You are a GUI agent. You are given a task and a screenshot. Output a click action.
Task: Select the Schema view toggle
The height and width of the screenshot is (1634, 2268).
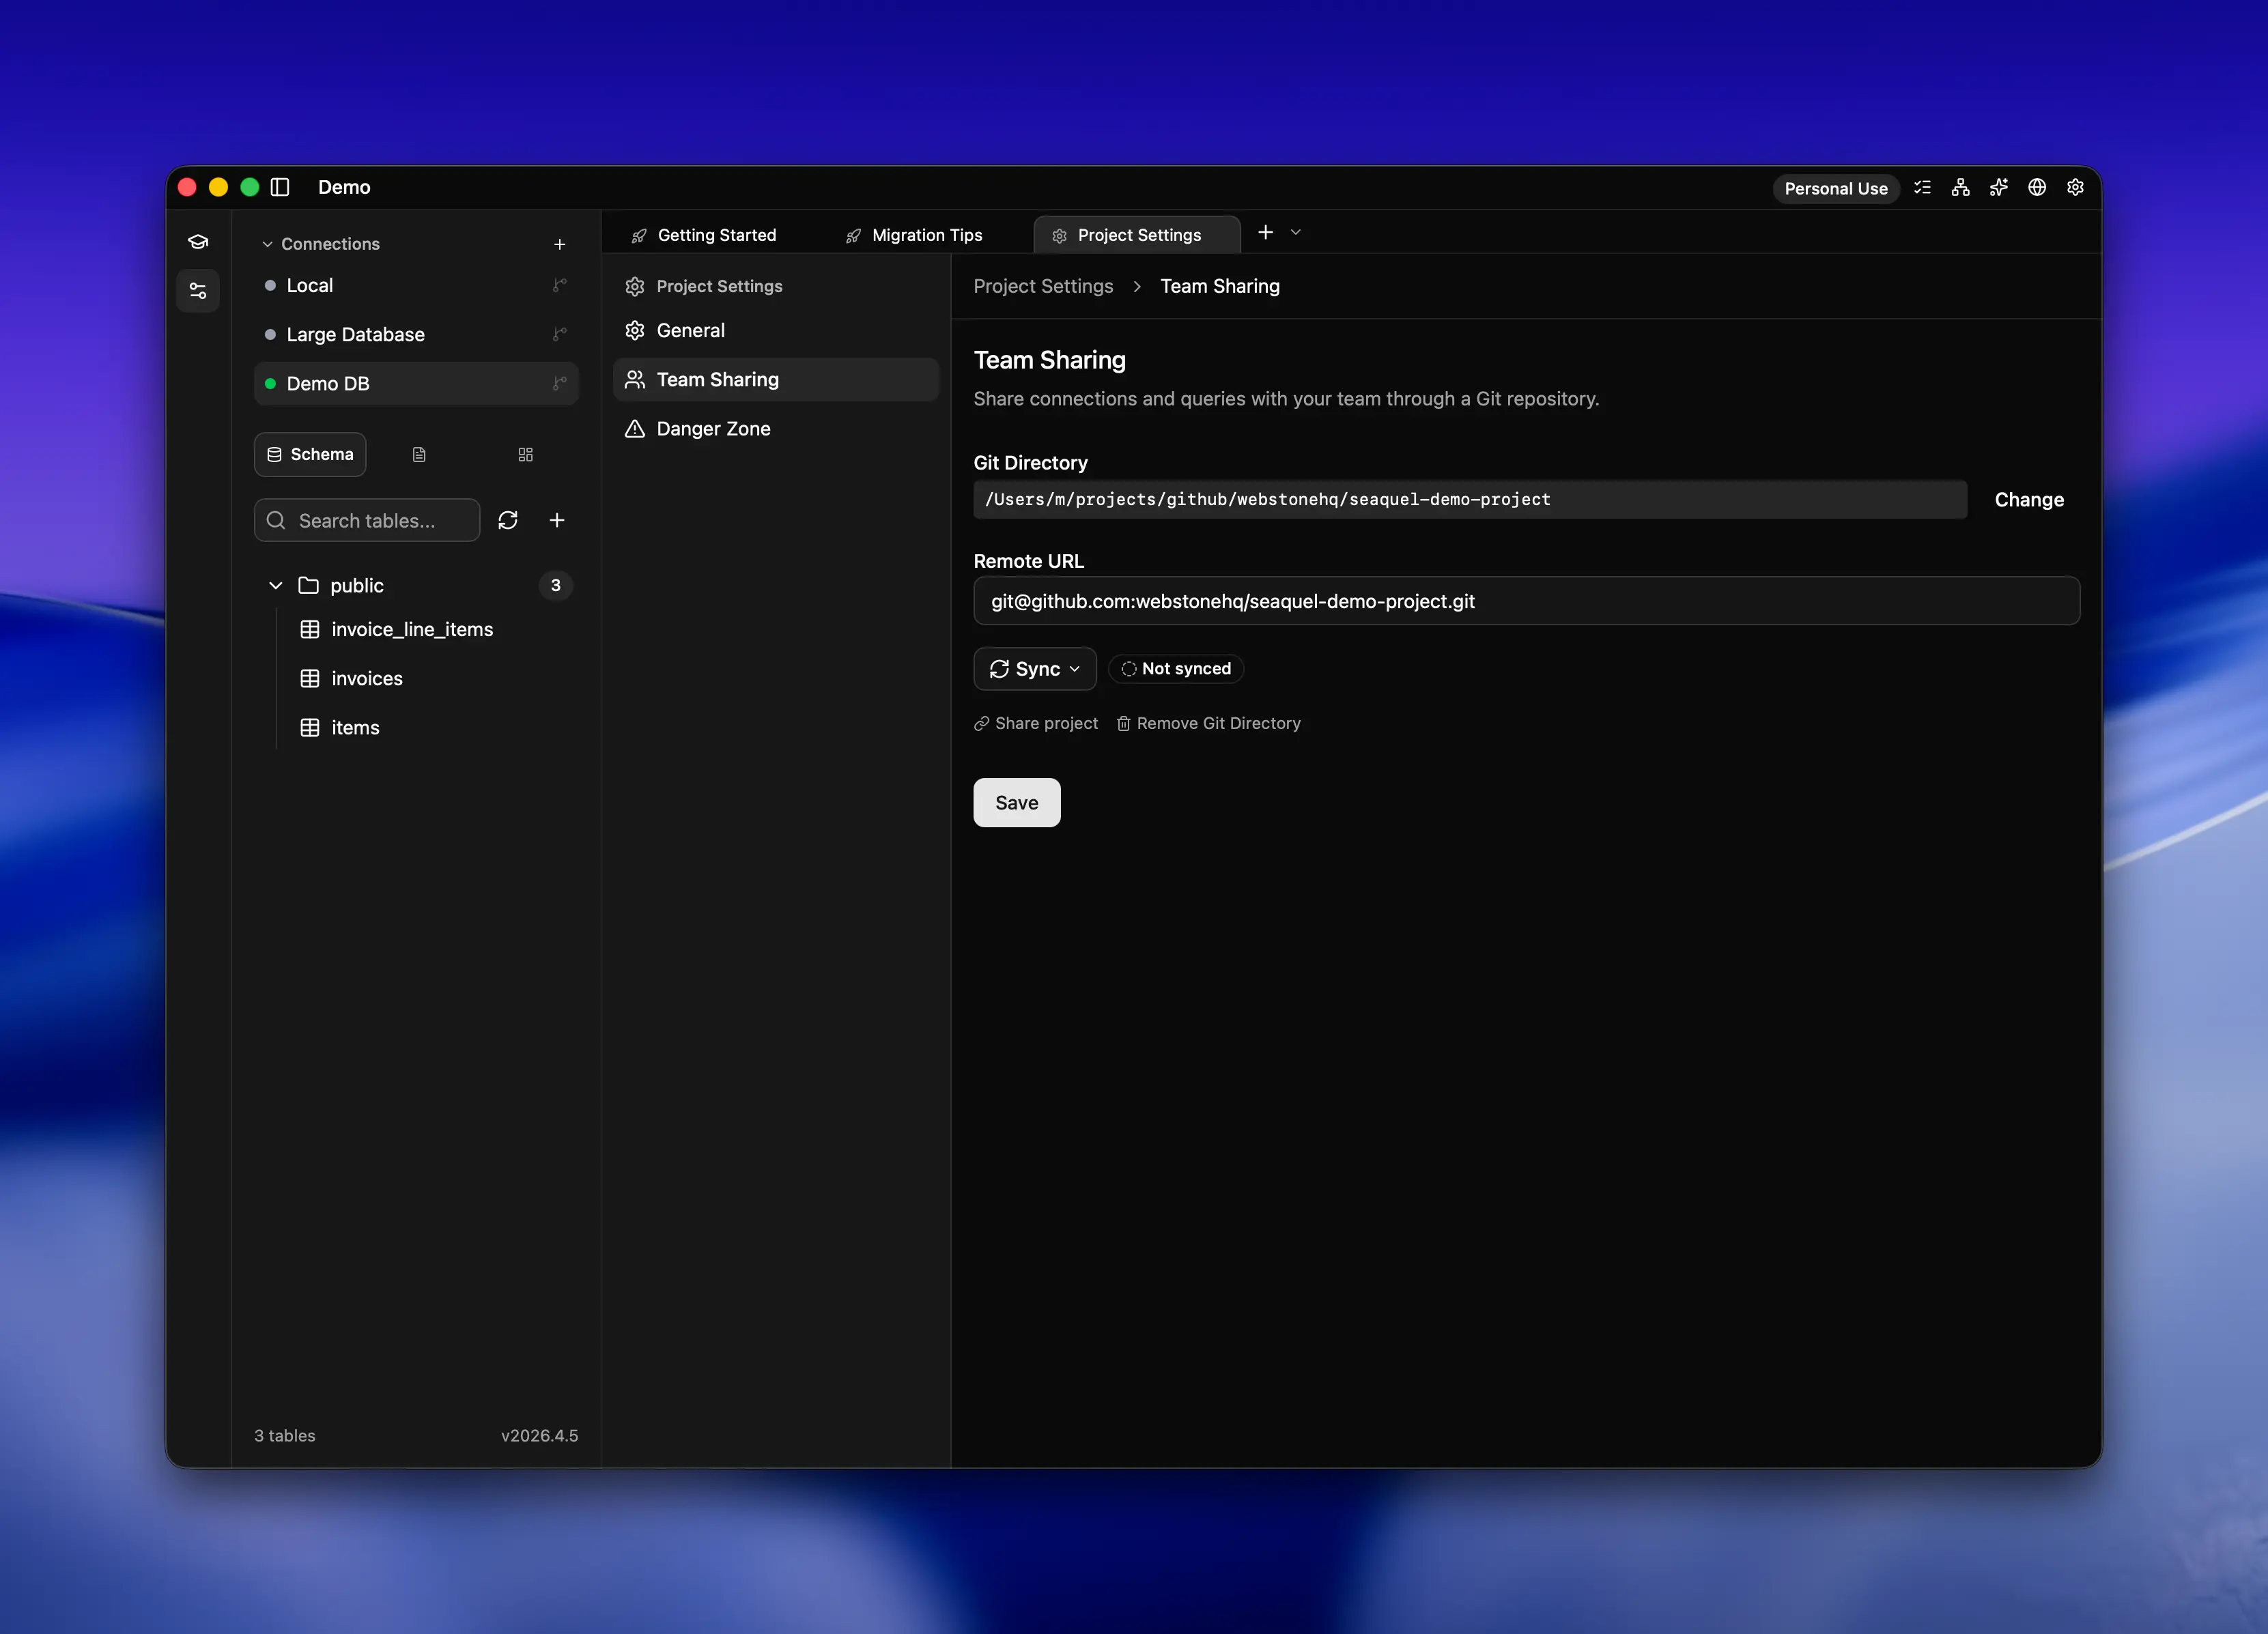[310, 455]
